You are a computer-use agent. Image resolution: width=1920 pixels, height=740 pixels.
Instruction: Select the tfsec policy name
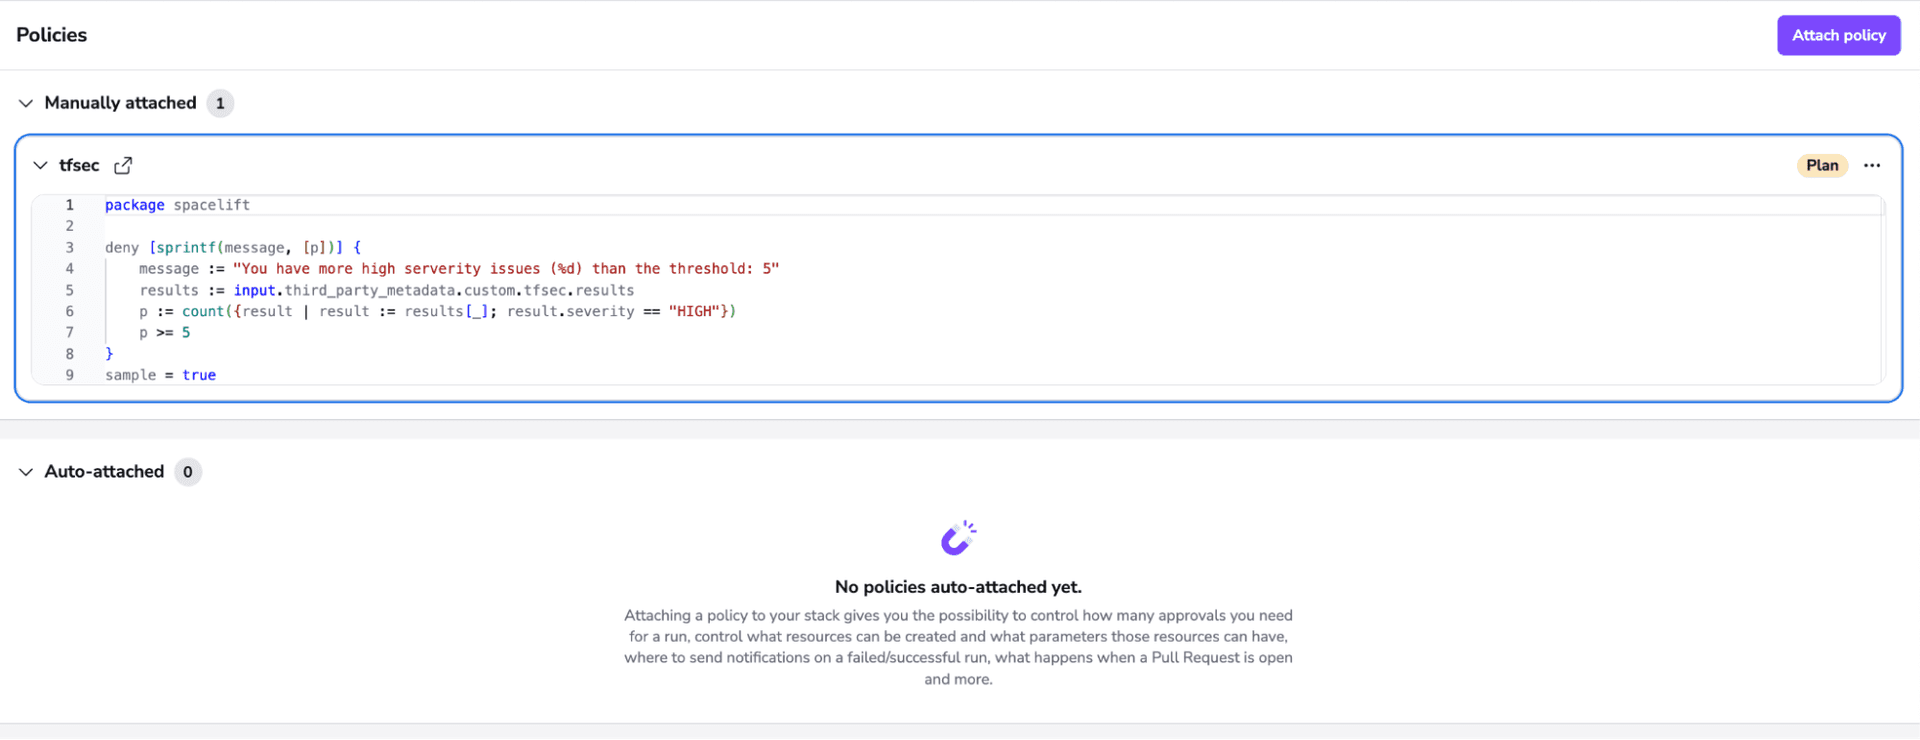tap(79, 165)
